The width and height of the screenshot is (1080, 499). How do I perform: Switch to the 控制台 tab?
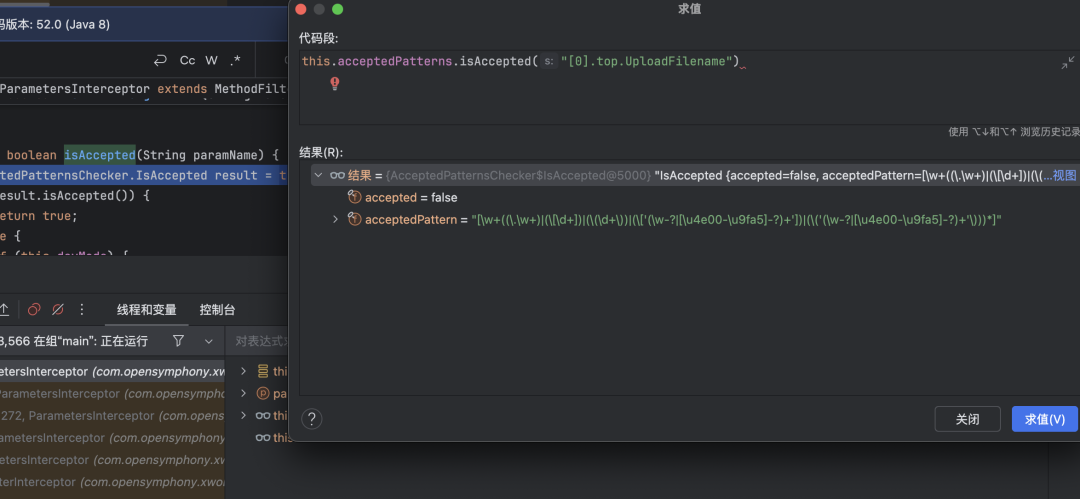click(218, 309)
